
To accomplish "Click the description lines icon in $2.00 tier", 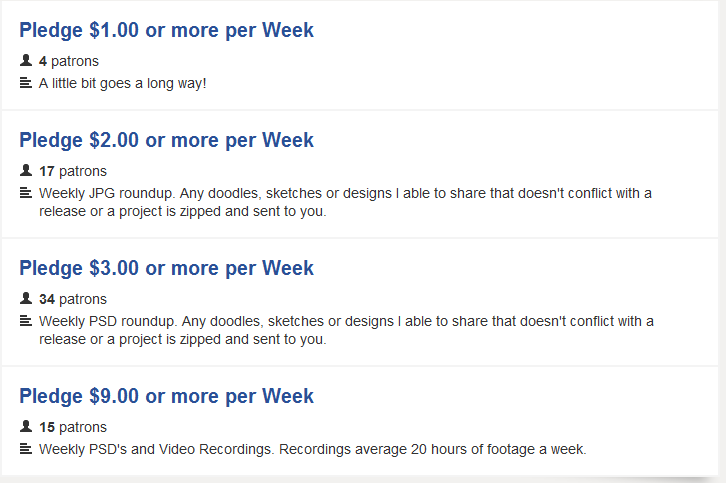I will 26,193.
